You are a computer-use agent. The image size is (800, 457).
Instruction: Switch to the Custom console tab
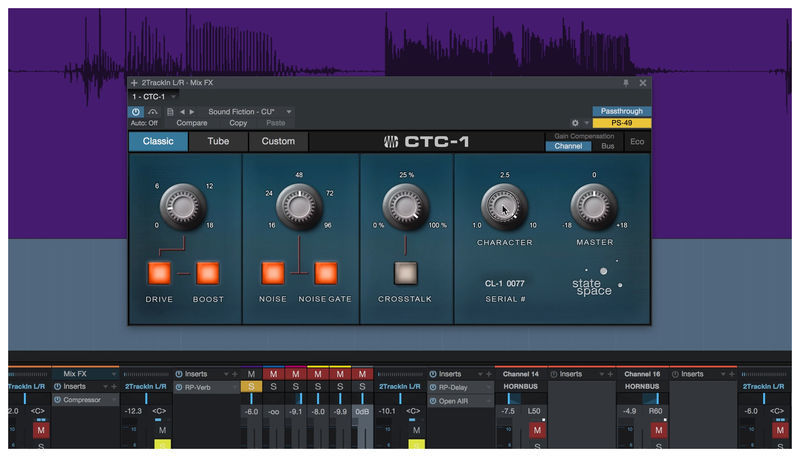click(278, 141)
